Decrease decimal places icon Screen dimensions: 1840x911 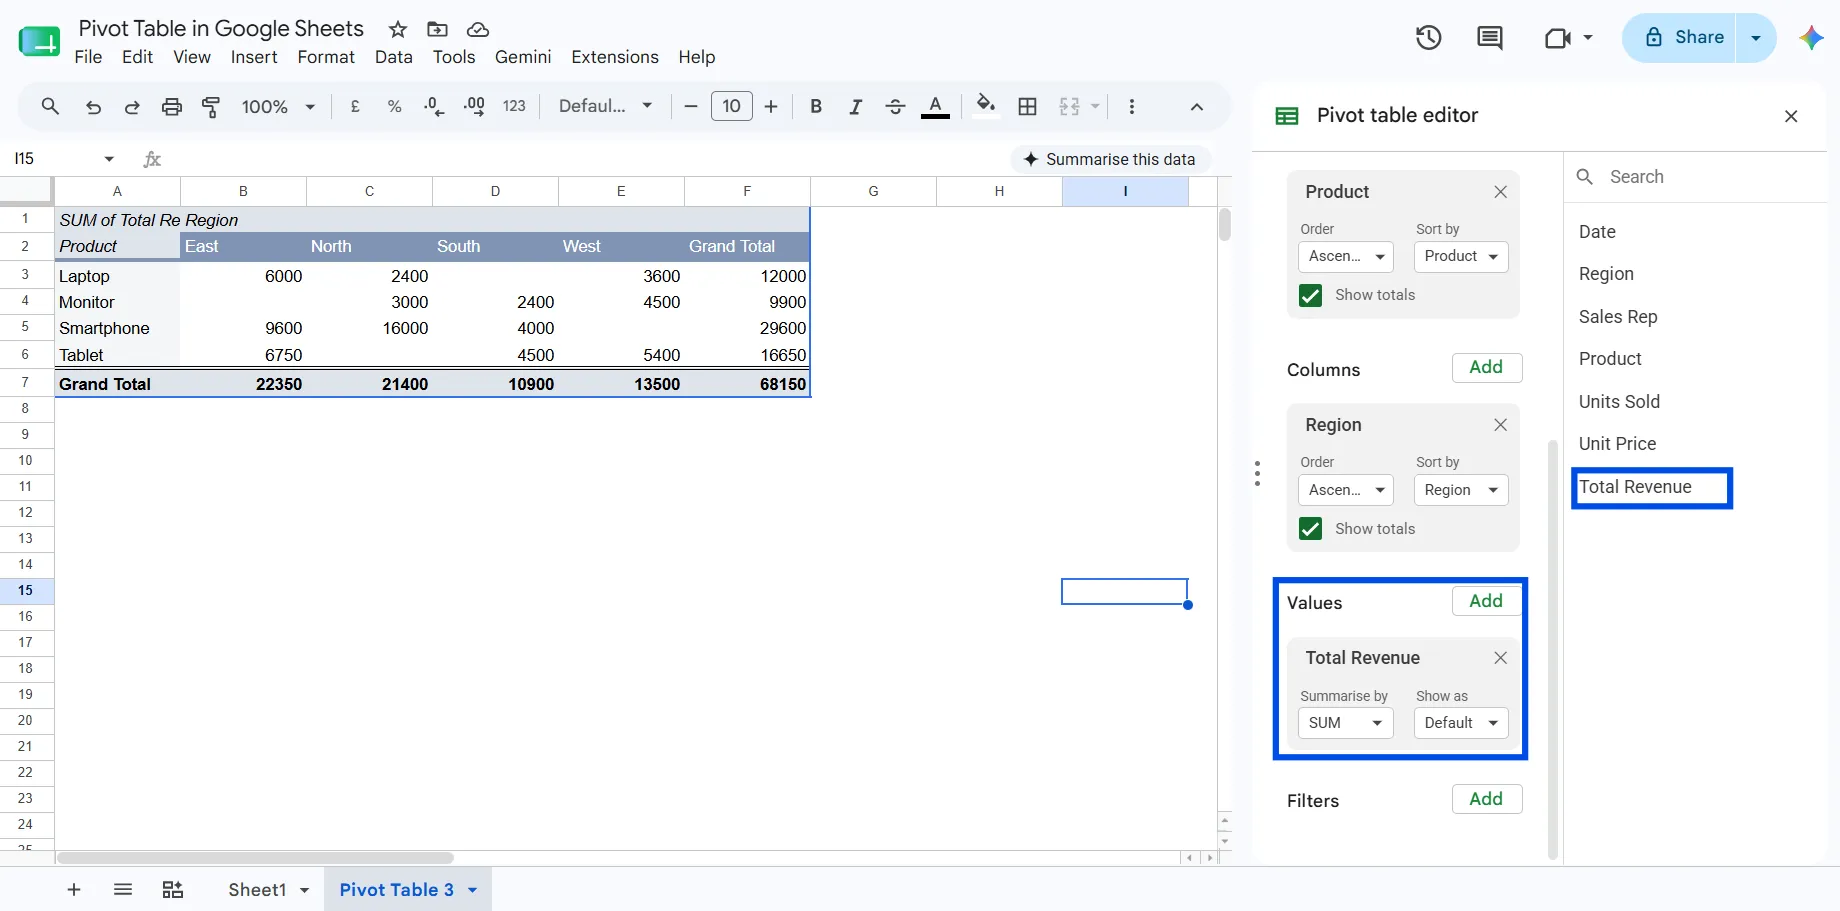pyautogui.click(x=434, y=106)
